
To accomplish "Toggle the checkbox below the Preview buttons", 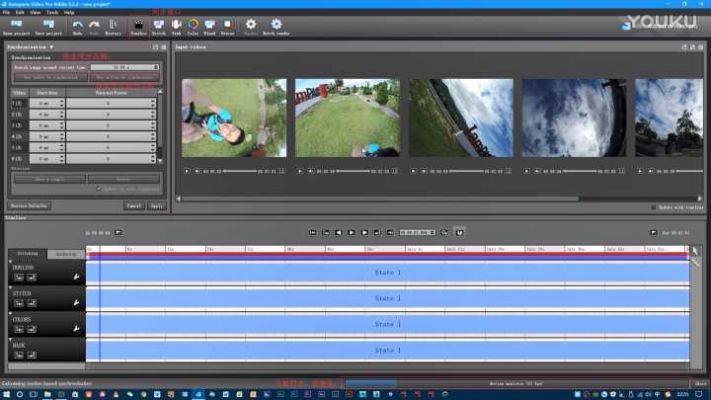I will point(97,188).
